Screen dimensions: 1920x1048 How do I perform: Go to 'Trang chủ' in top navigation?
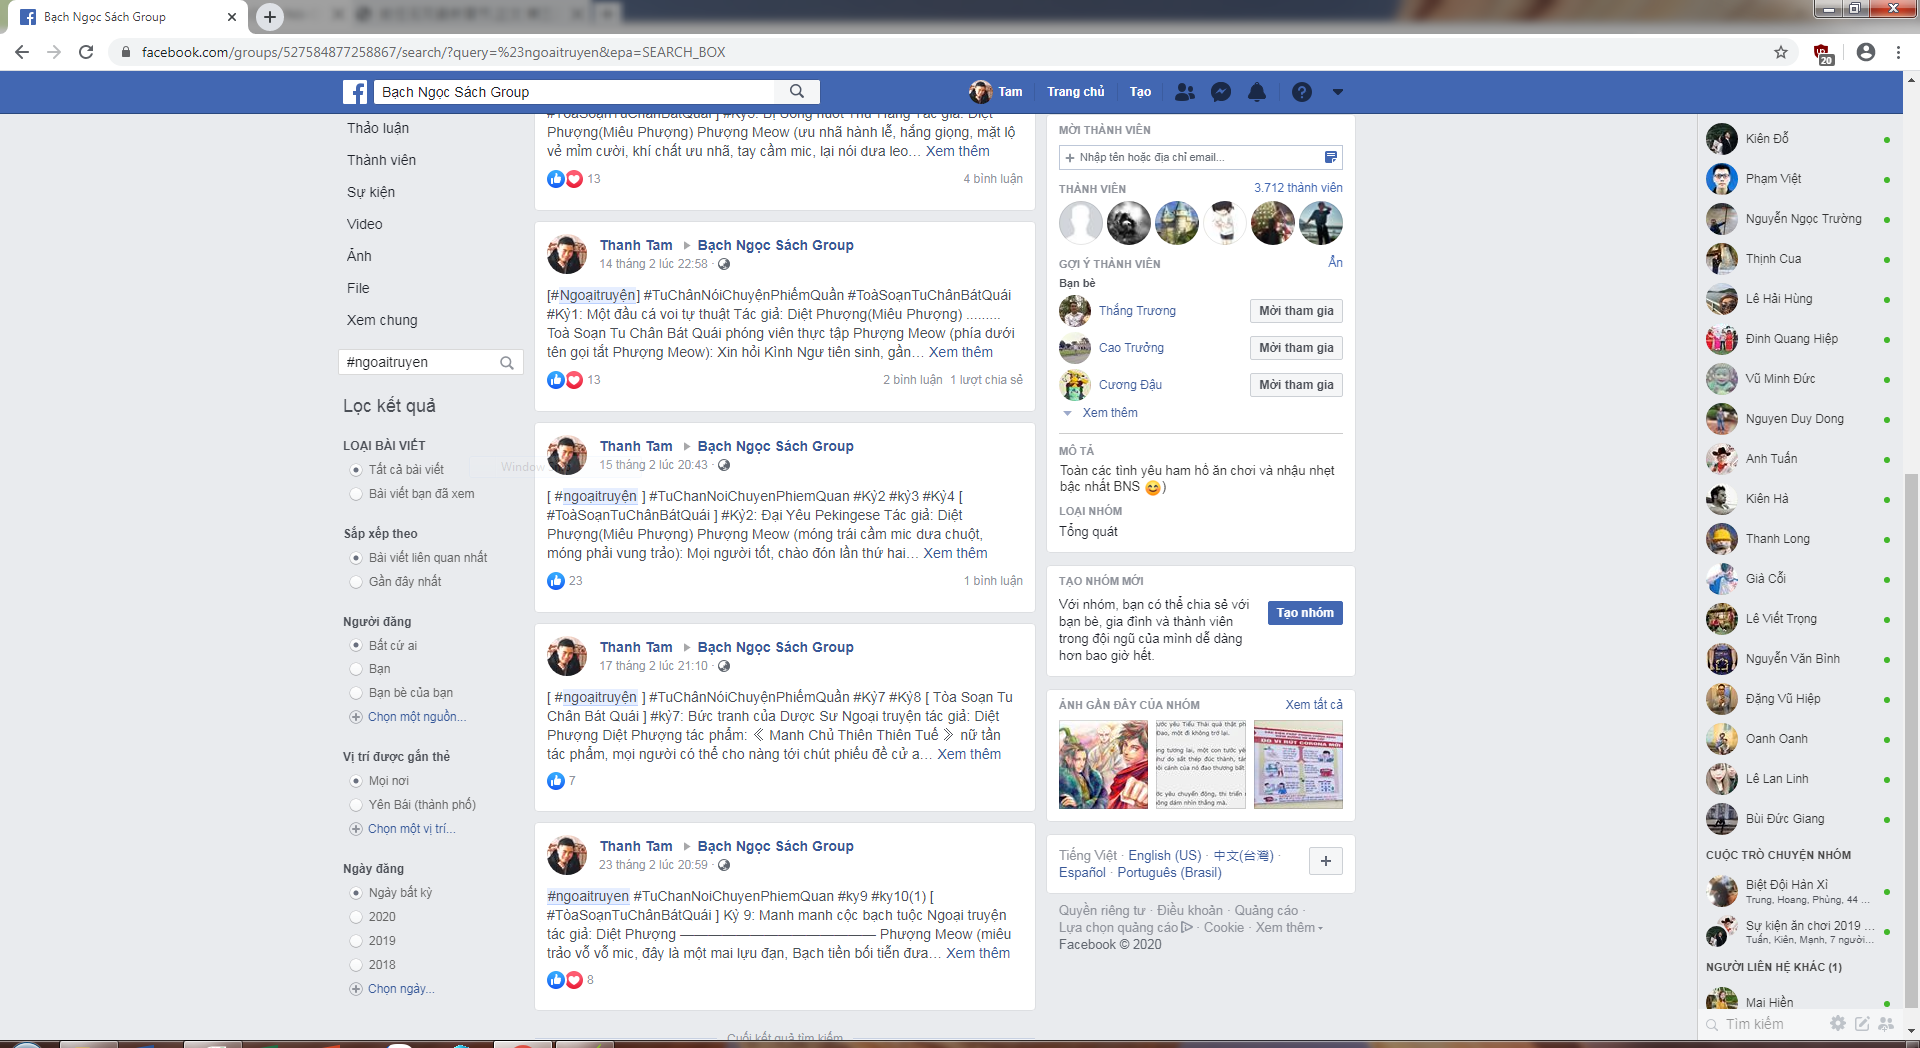tap(1075, 92)
